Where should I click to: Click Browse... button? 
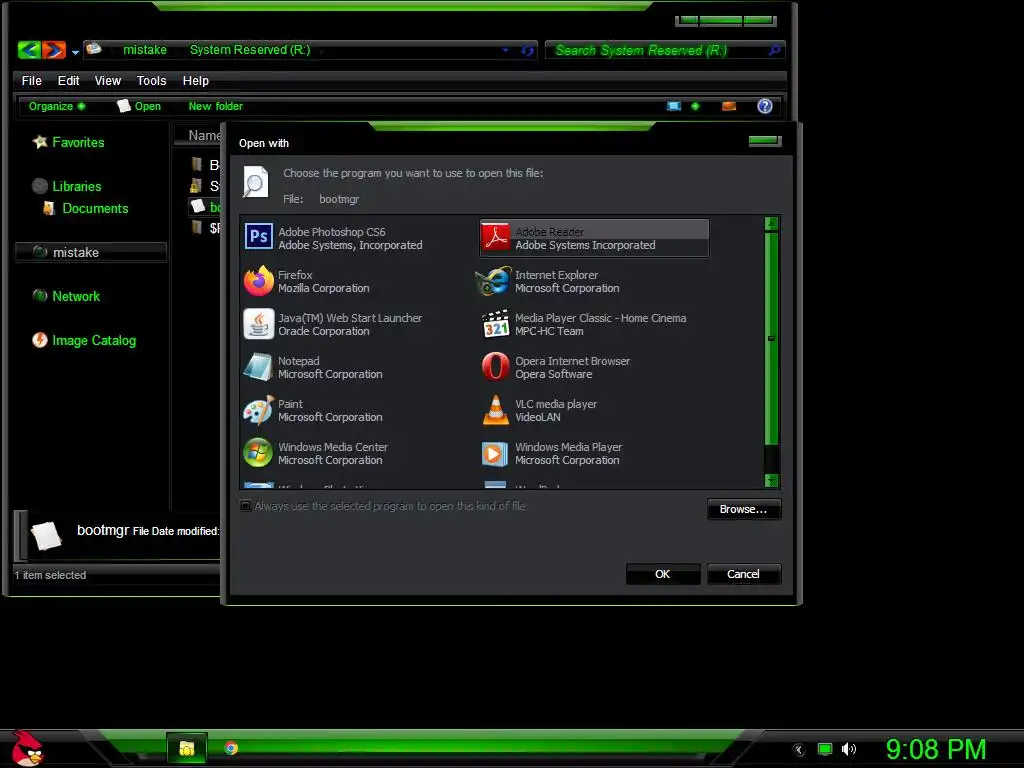744,509
